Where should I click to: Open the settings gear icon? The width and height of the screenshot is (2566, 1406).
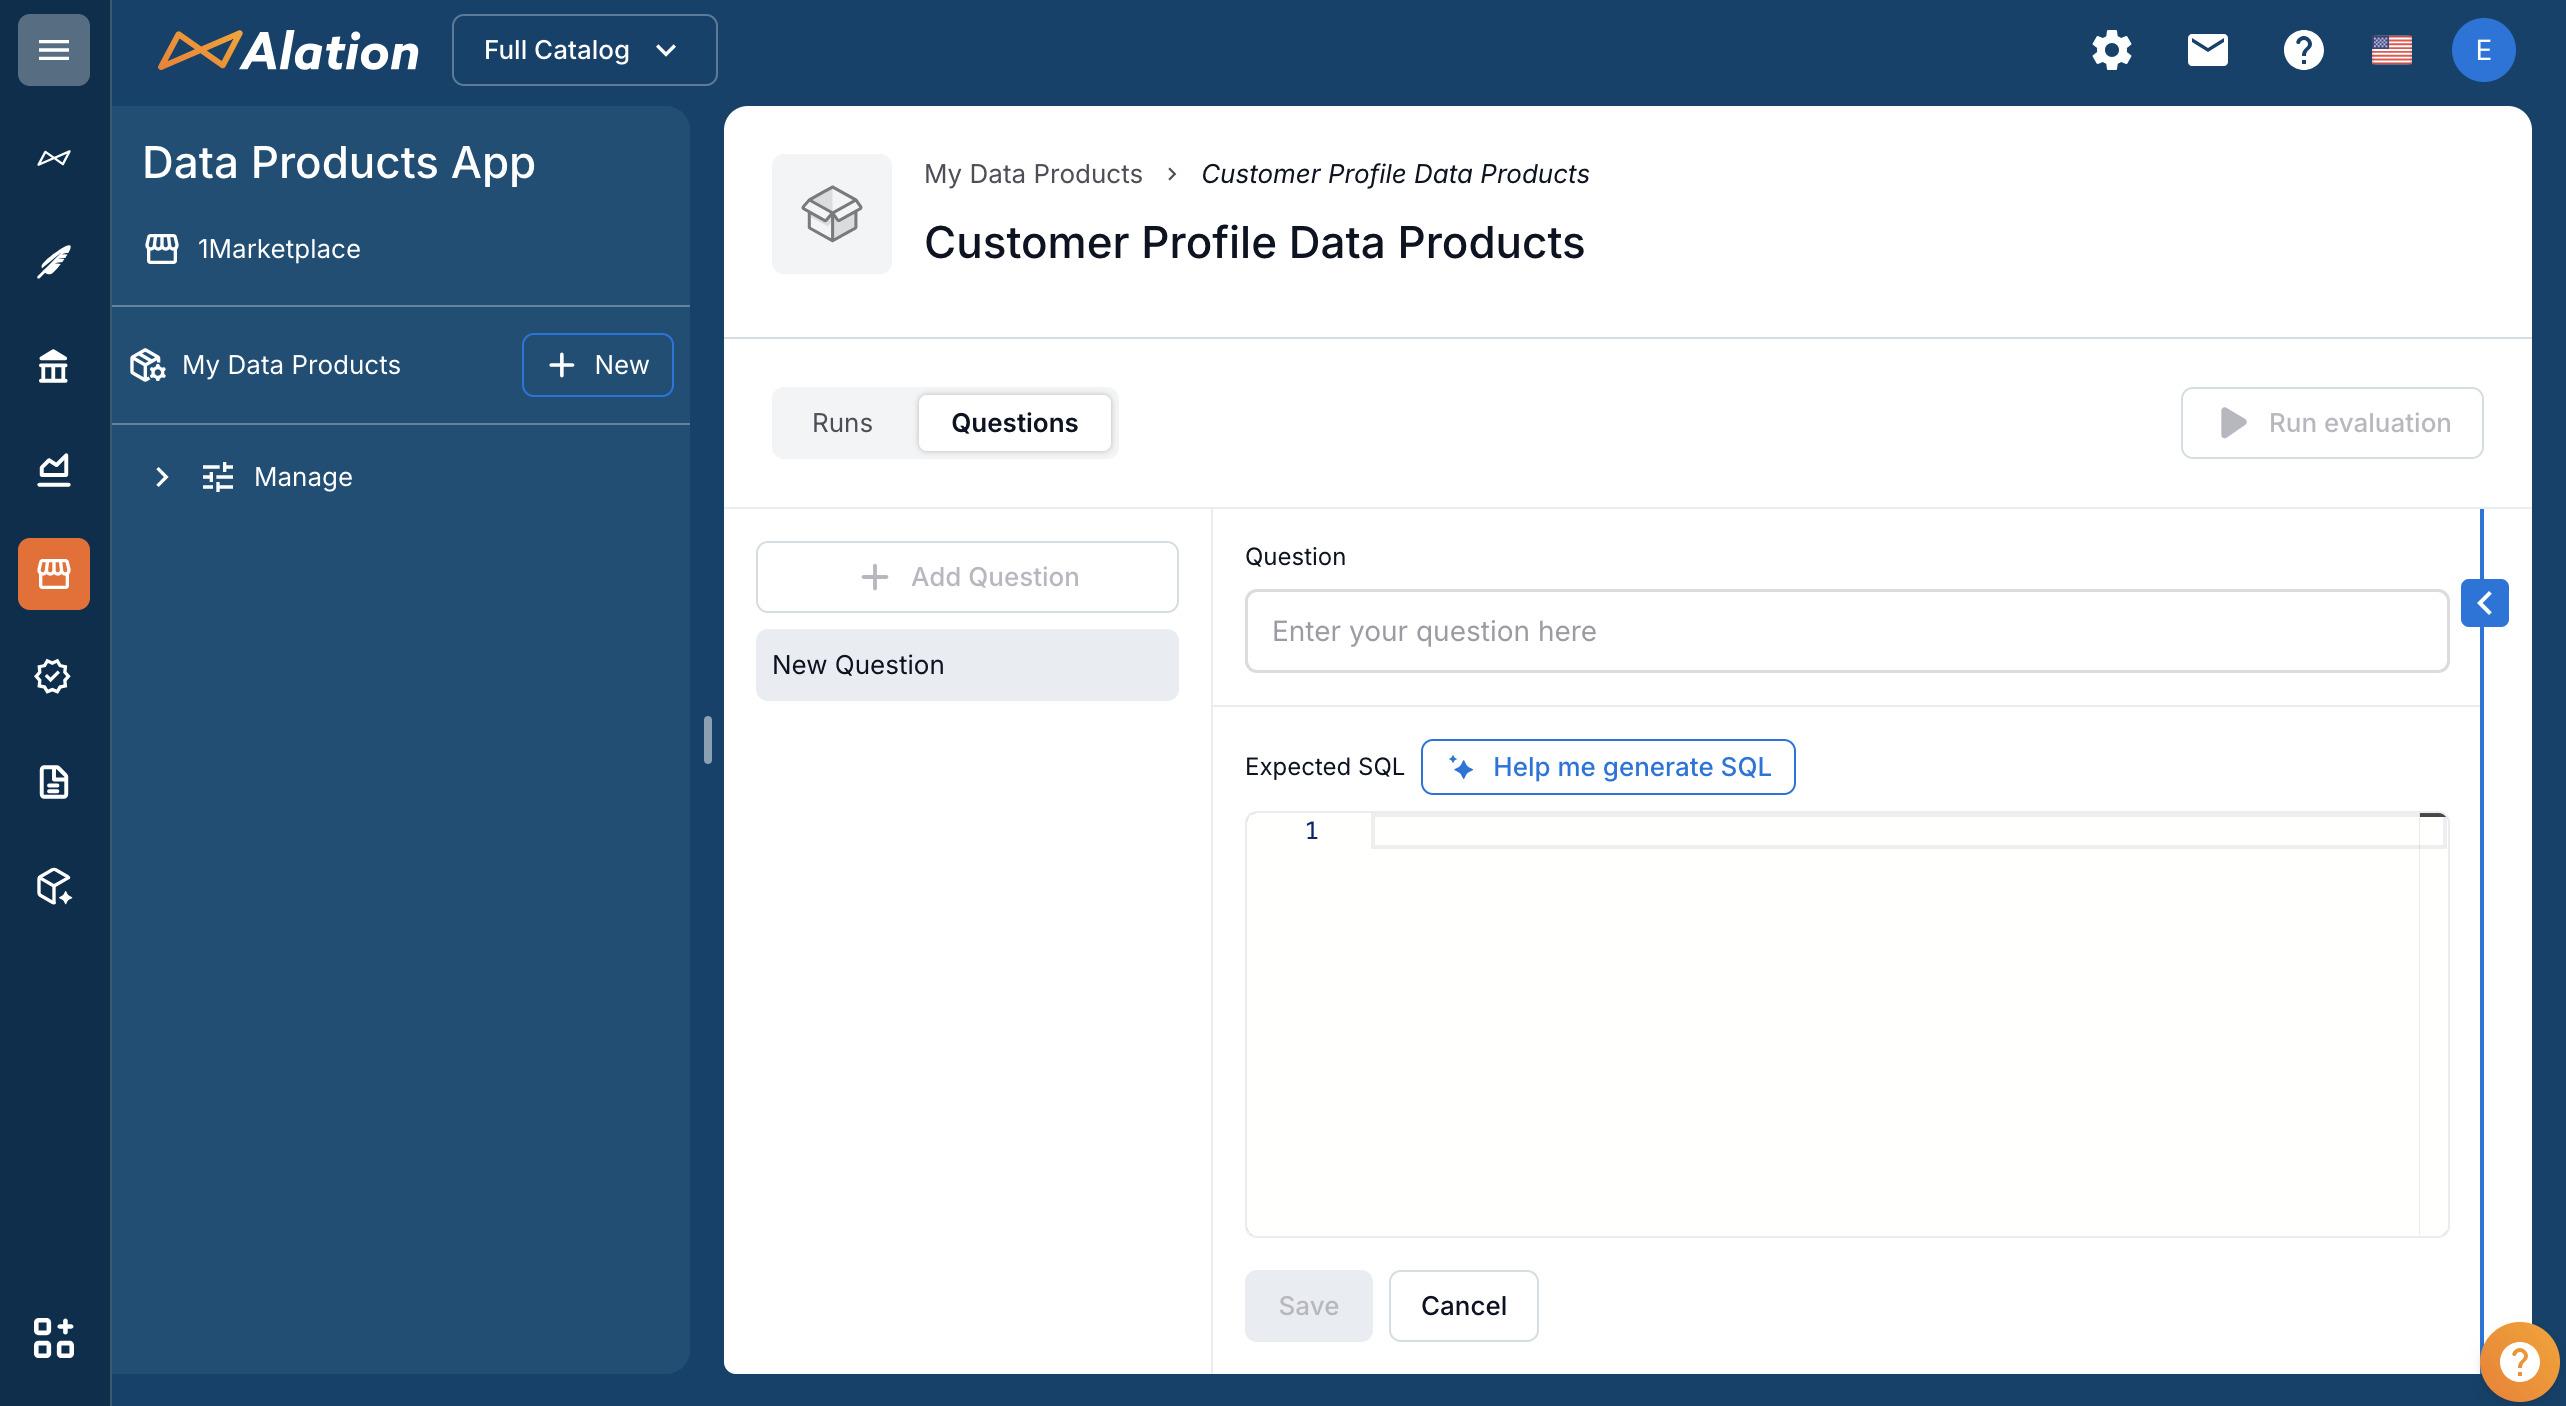(x=2111, y=49)
